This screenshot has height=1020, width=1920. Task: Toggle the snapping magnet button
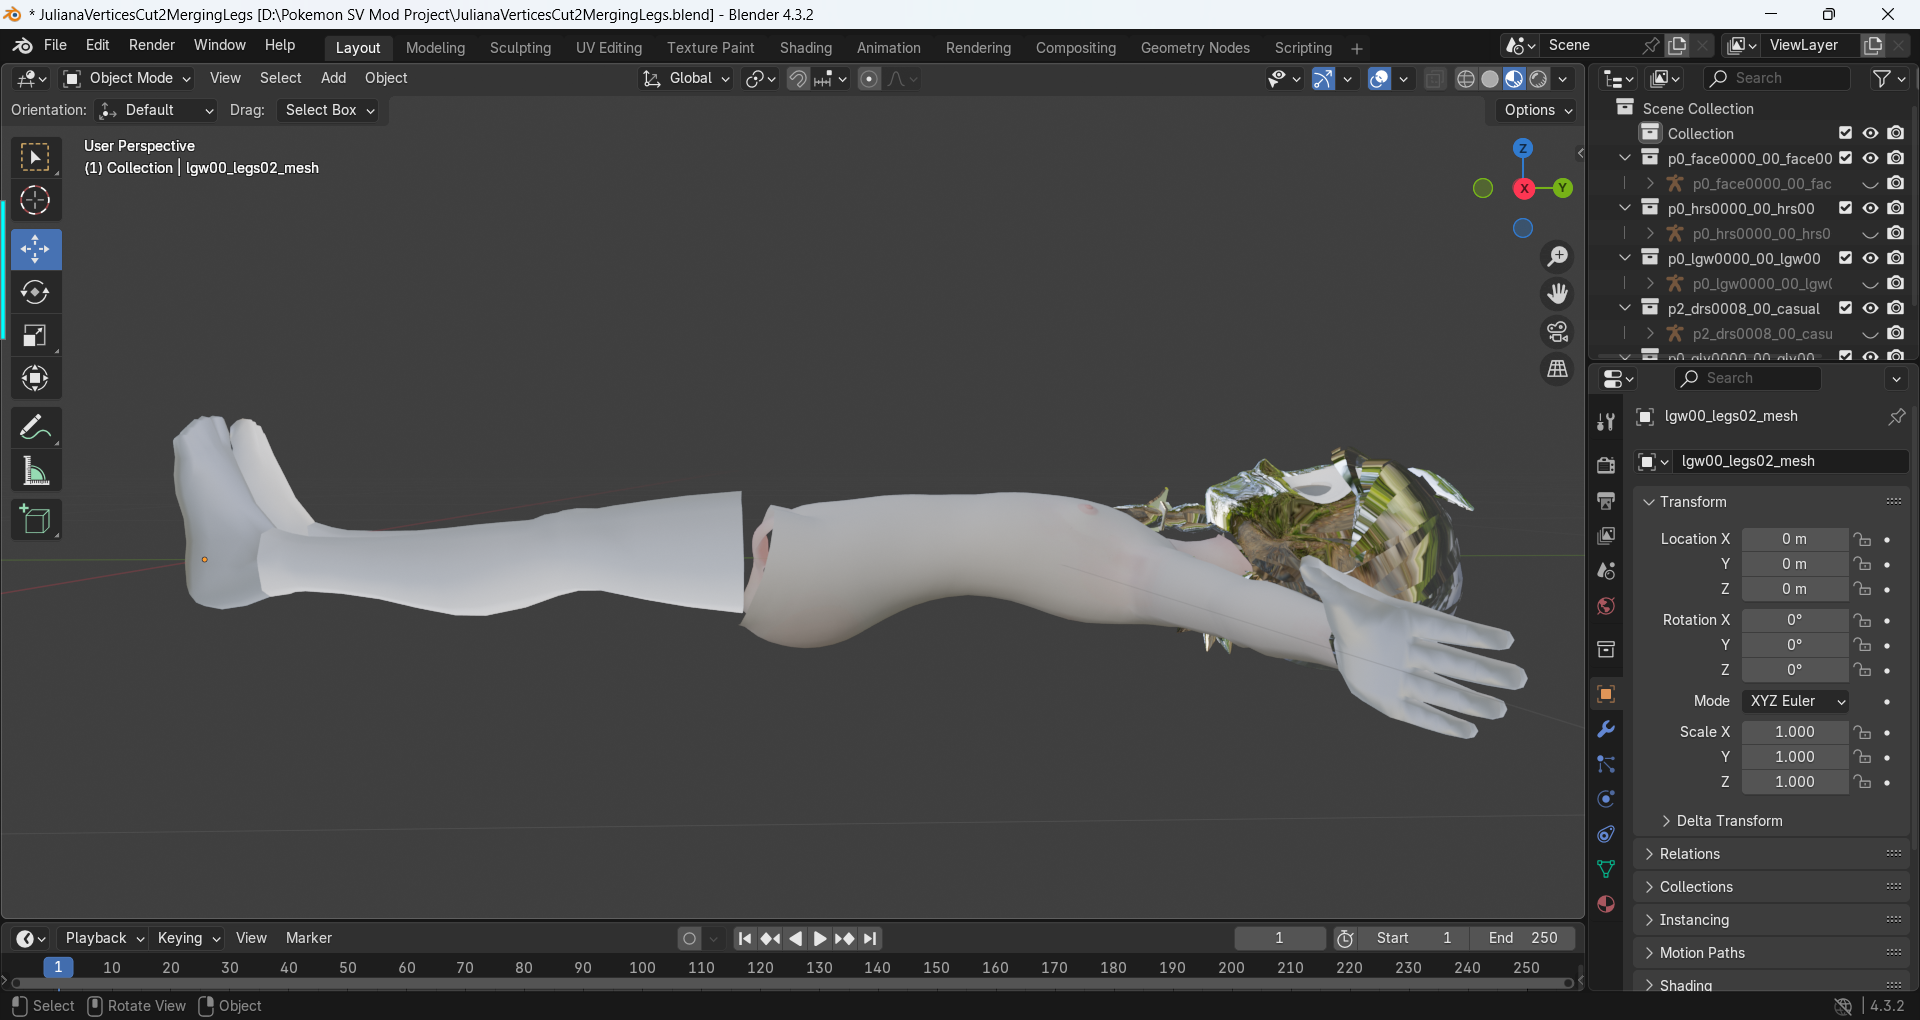coord(798,79)
